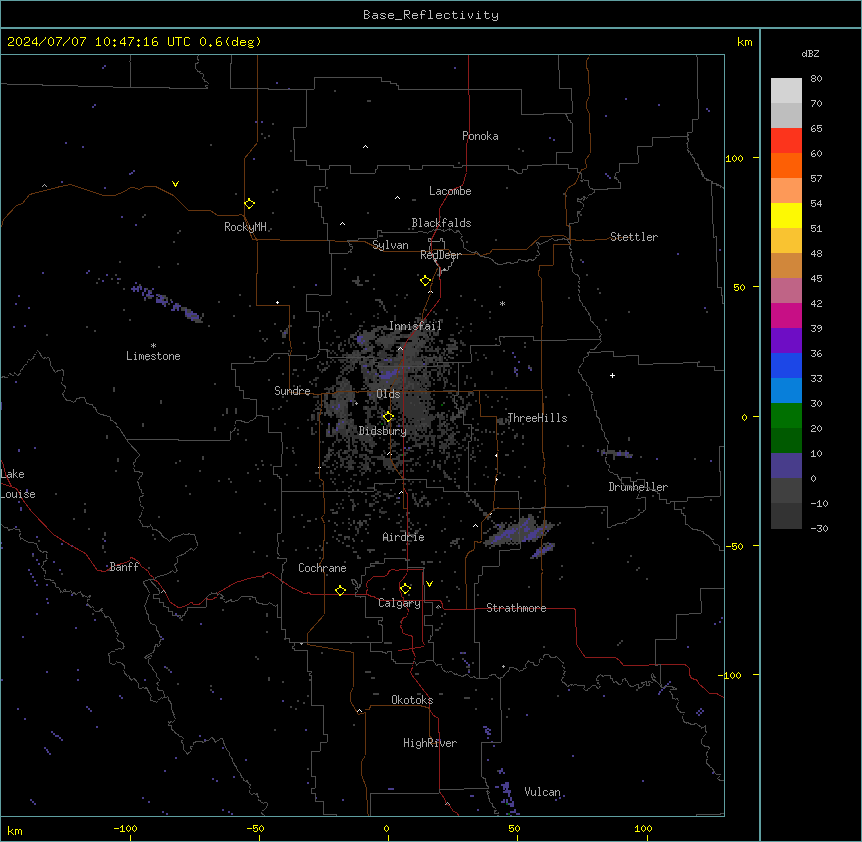Viewport: 862px width, 842px height.
Task: Click the Innisfail label
Action: [x=415, y=326]
